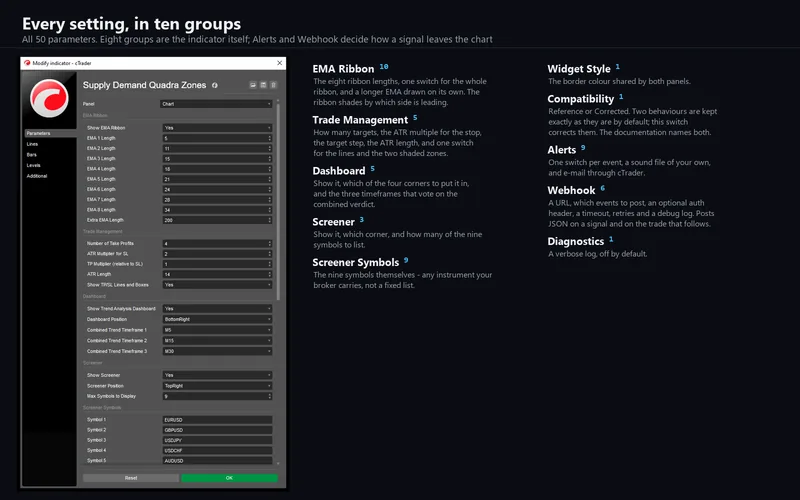Switch to the Additional tab
Image resolution: width=800 pixels, height=500 pixels.
click(37, 176)
